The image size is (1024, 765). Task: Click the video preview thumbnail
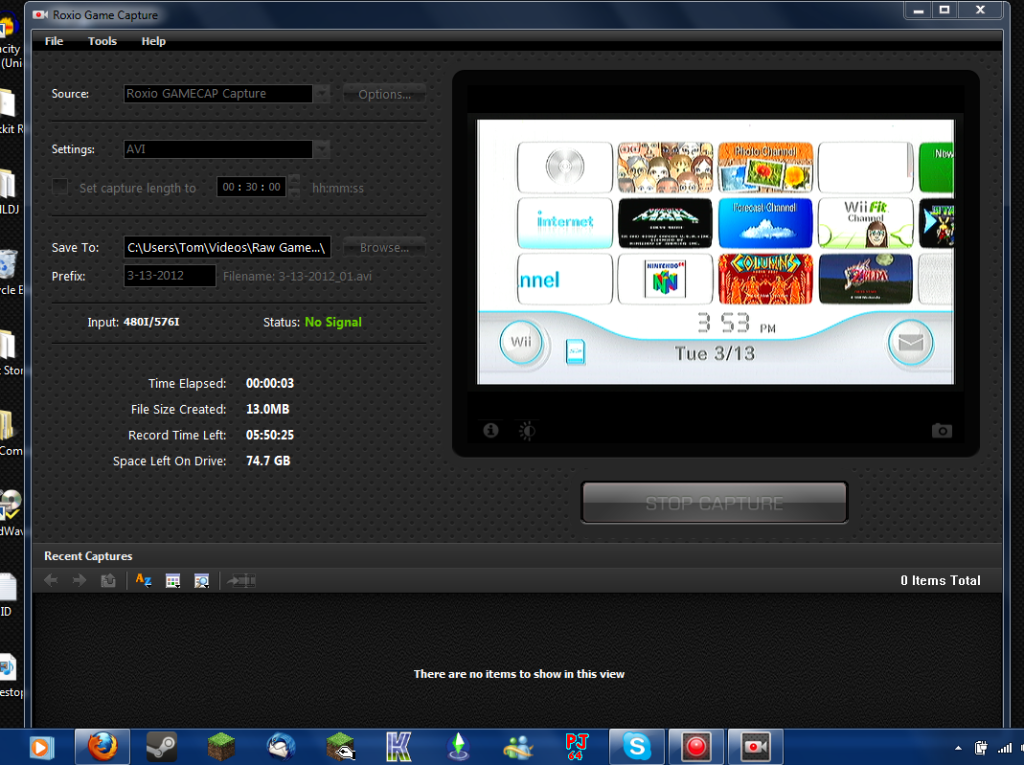(x=715, y=252)
